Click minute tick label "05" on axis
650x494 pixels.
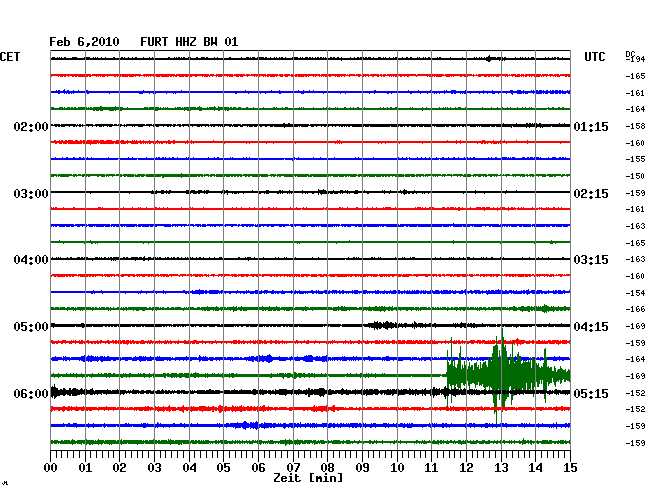click(x=223, y=468)
